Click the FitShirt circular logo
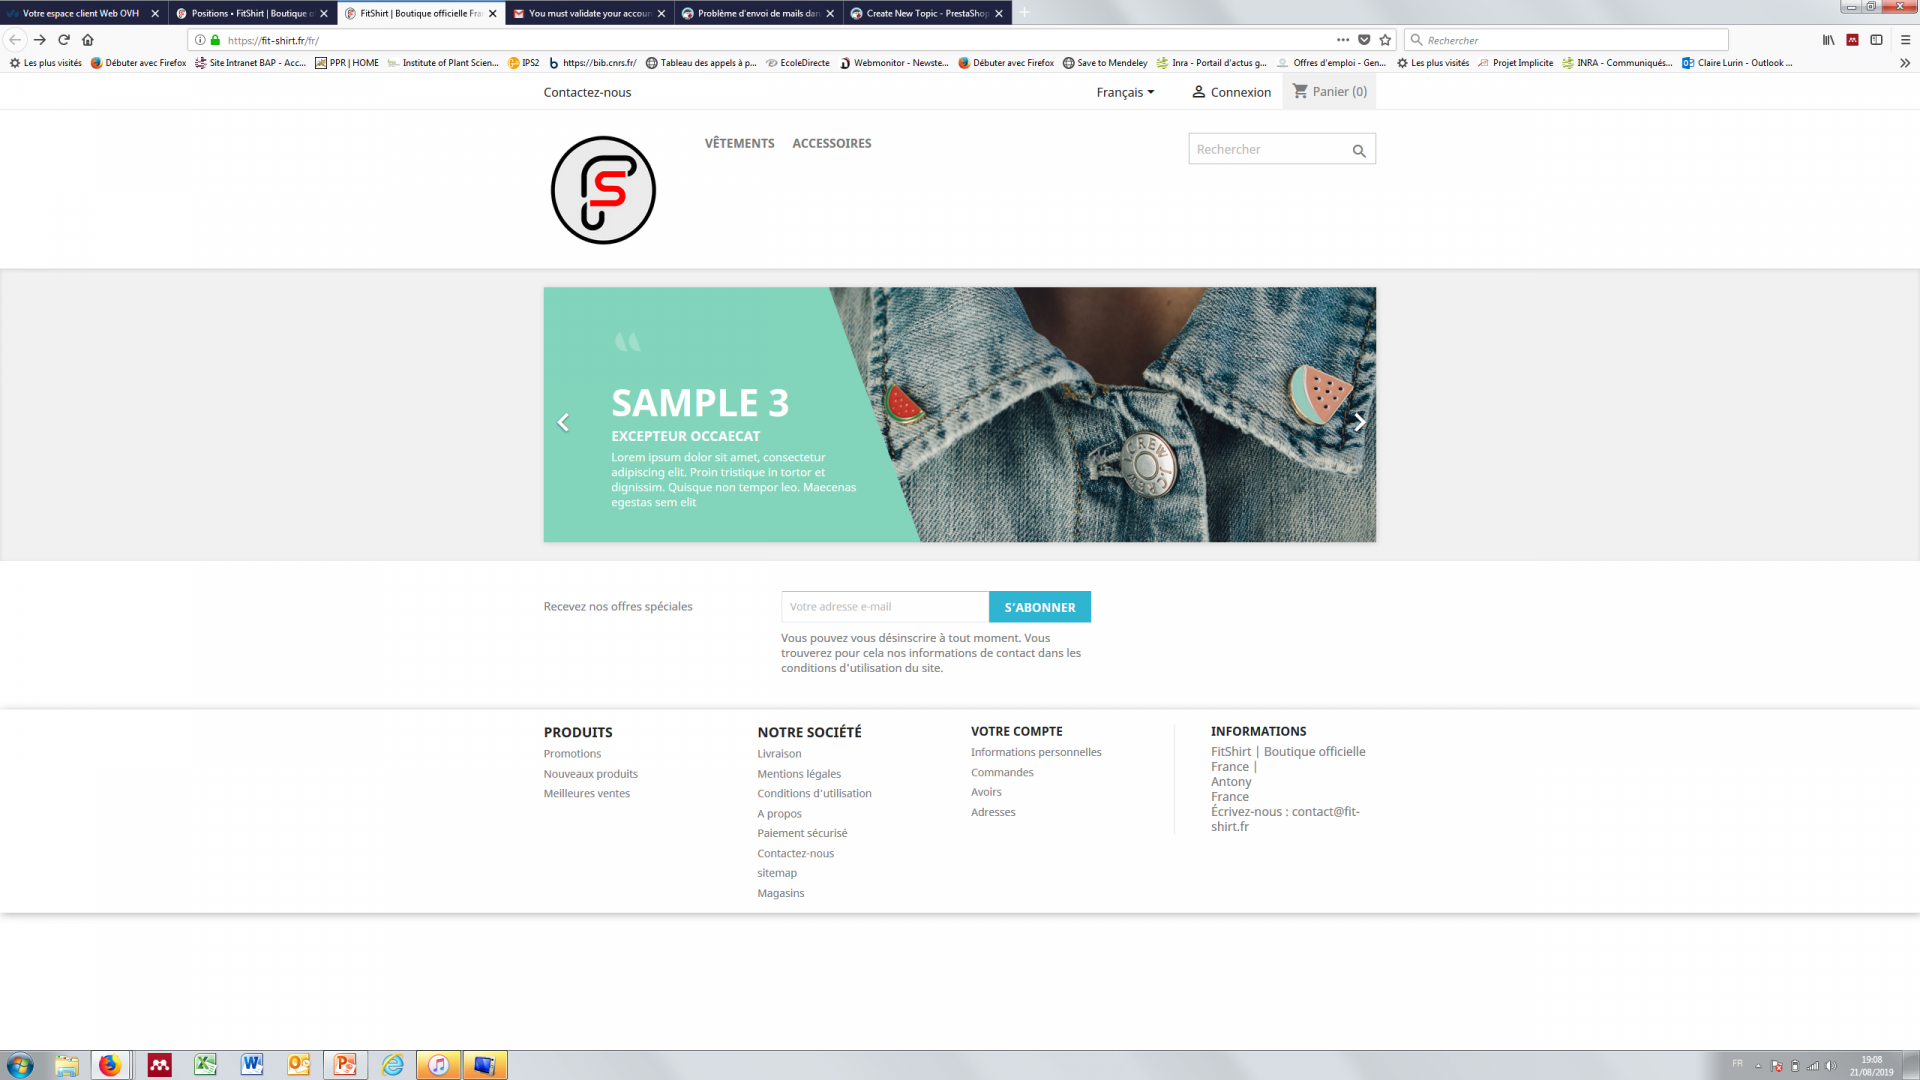This screenshot has width=1920, height=1080. [603, 190]
